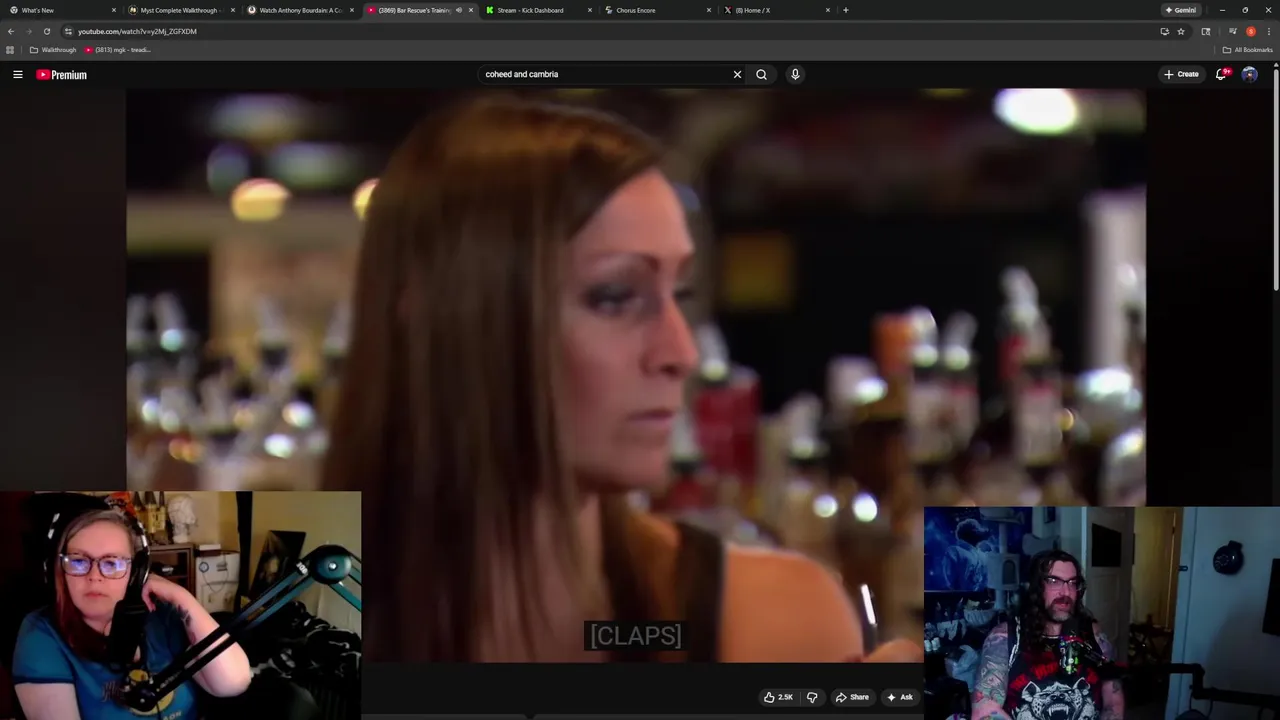Bookmark this page with star icon

pyautogui.click(x=1181, y=31)
